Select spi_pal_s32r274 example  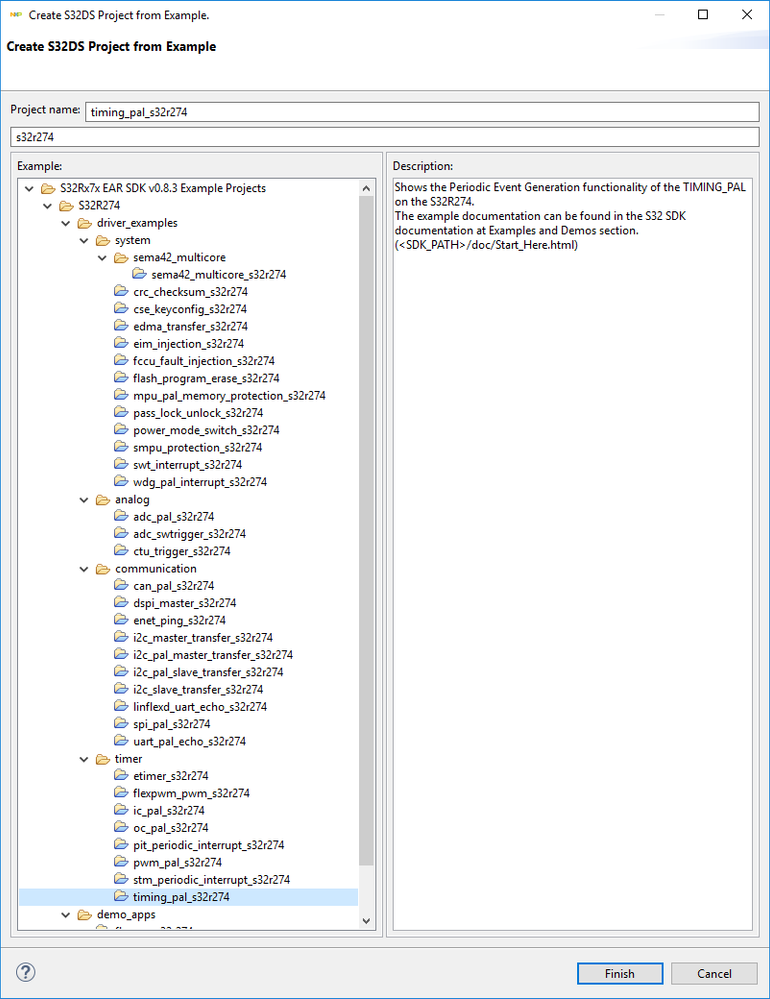[171, 723]
